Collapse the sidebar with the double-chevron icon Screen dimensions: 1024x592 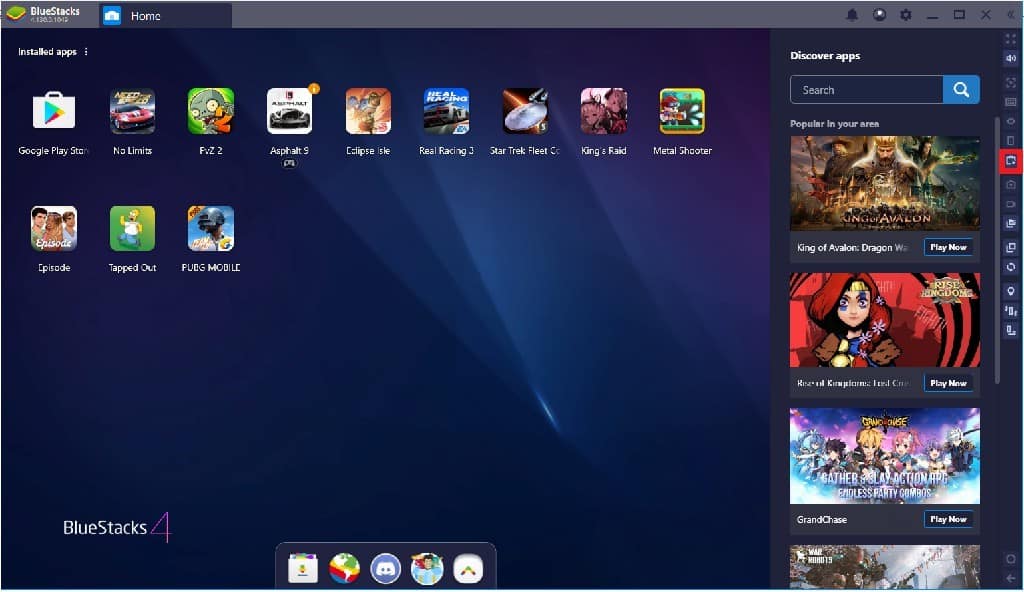coord(1011,14)
